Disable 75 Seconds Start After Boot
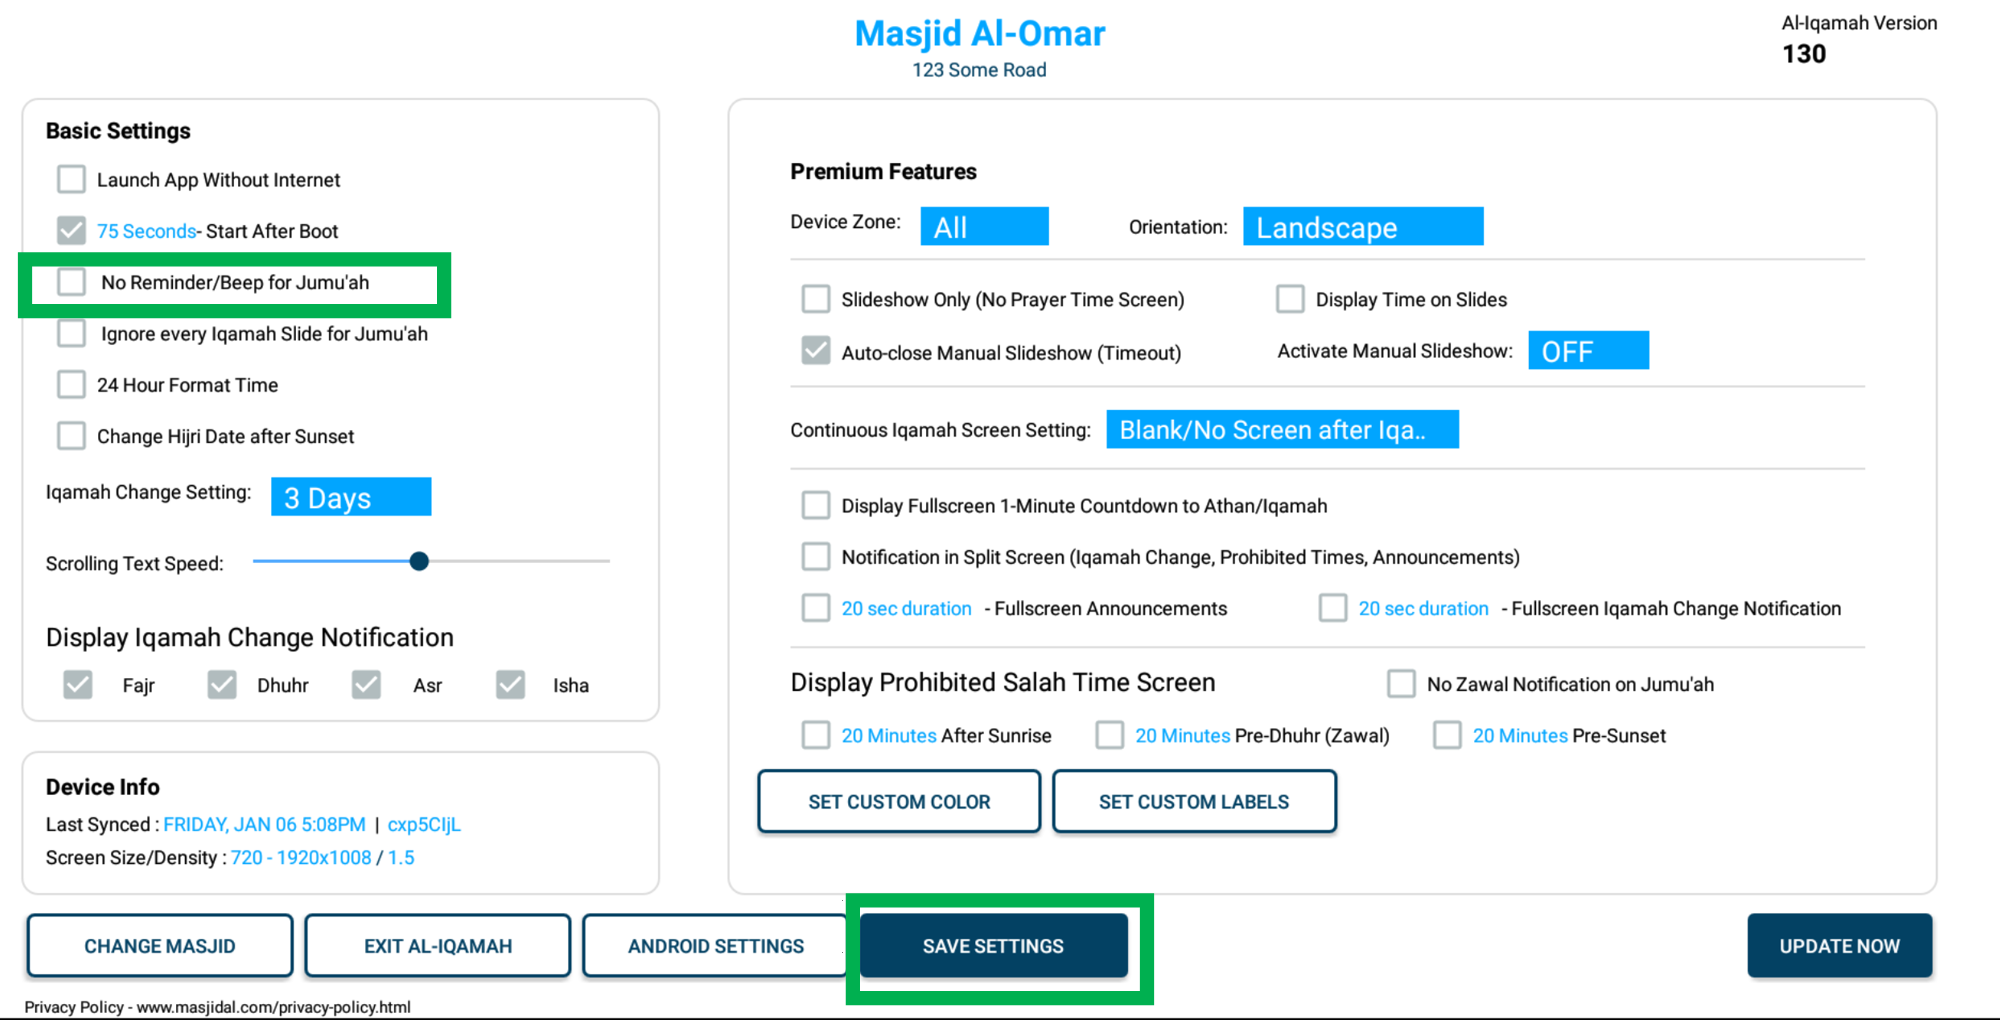2000x1020 pixels. [x=71, y=230]
